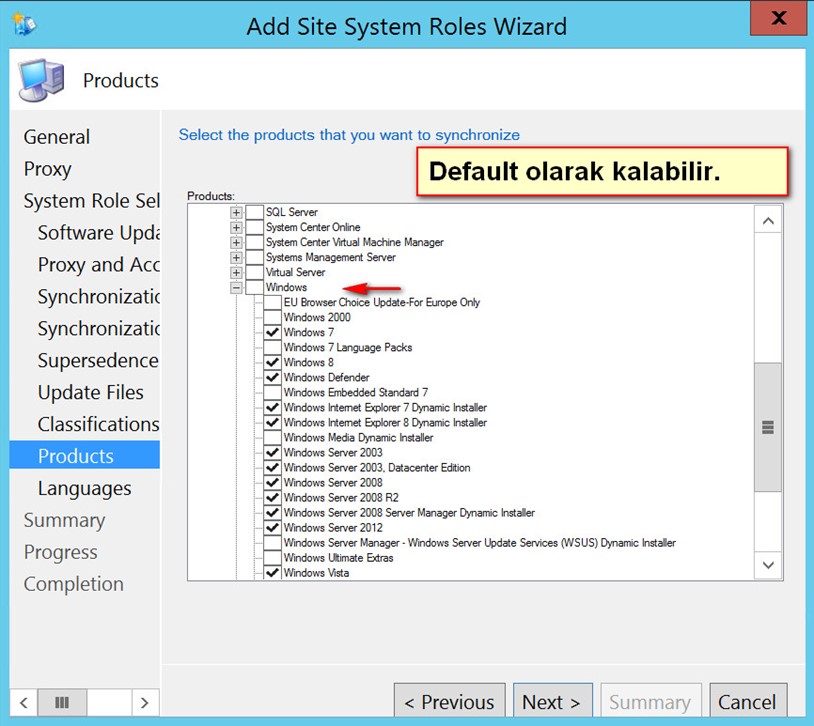Click the products list vertical scrollbar thumb
This screenshot has height=726, width=814.
[x=768, y=427]
